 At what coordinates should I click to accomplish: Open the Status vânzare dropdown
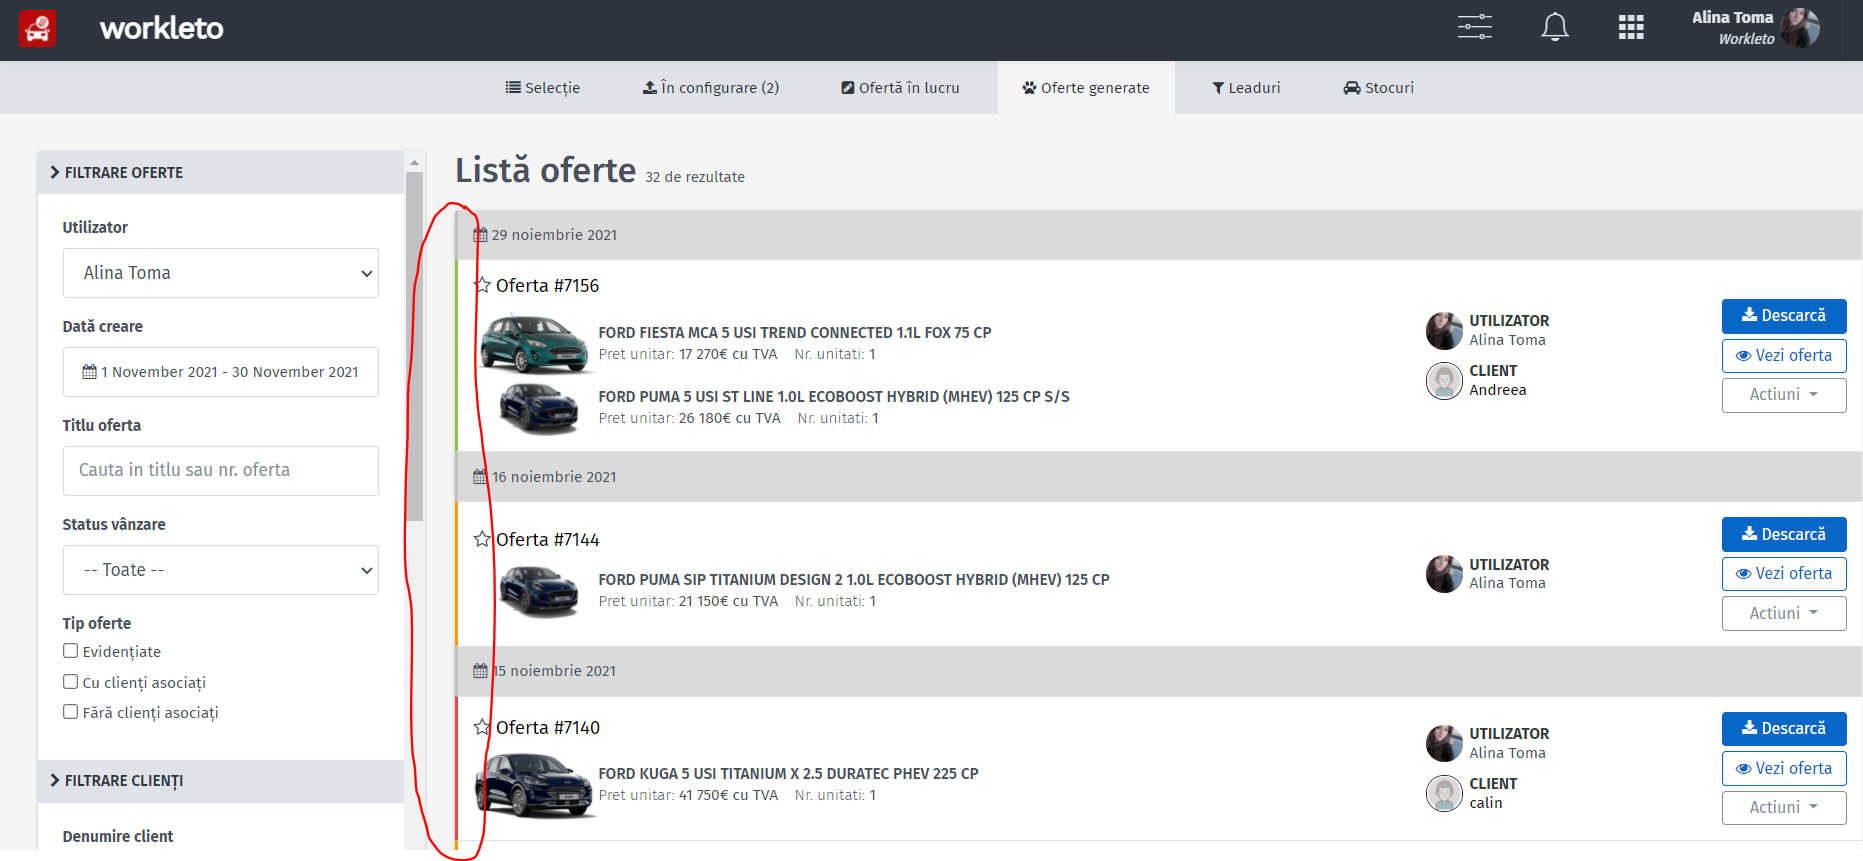(221, 570)
